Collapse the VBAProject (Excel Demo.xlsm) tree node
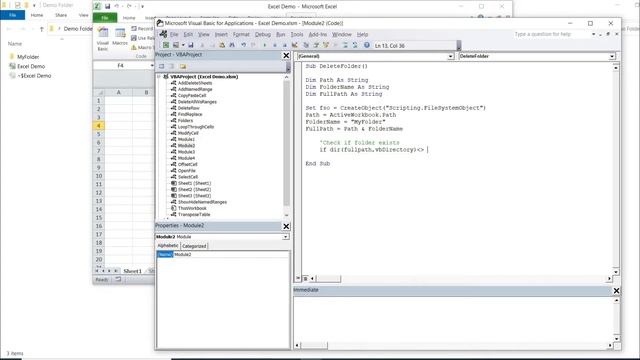Viewport: 640px width, 360px height. (x=159, y=76)
